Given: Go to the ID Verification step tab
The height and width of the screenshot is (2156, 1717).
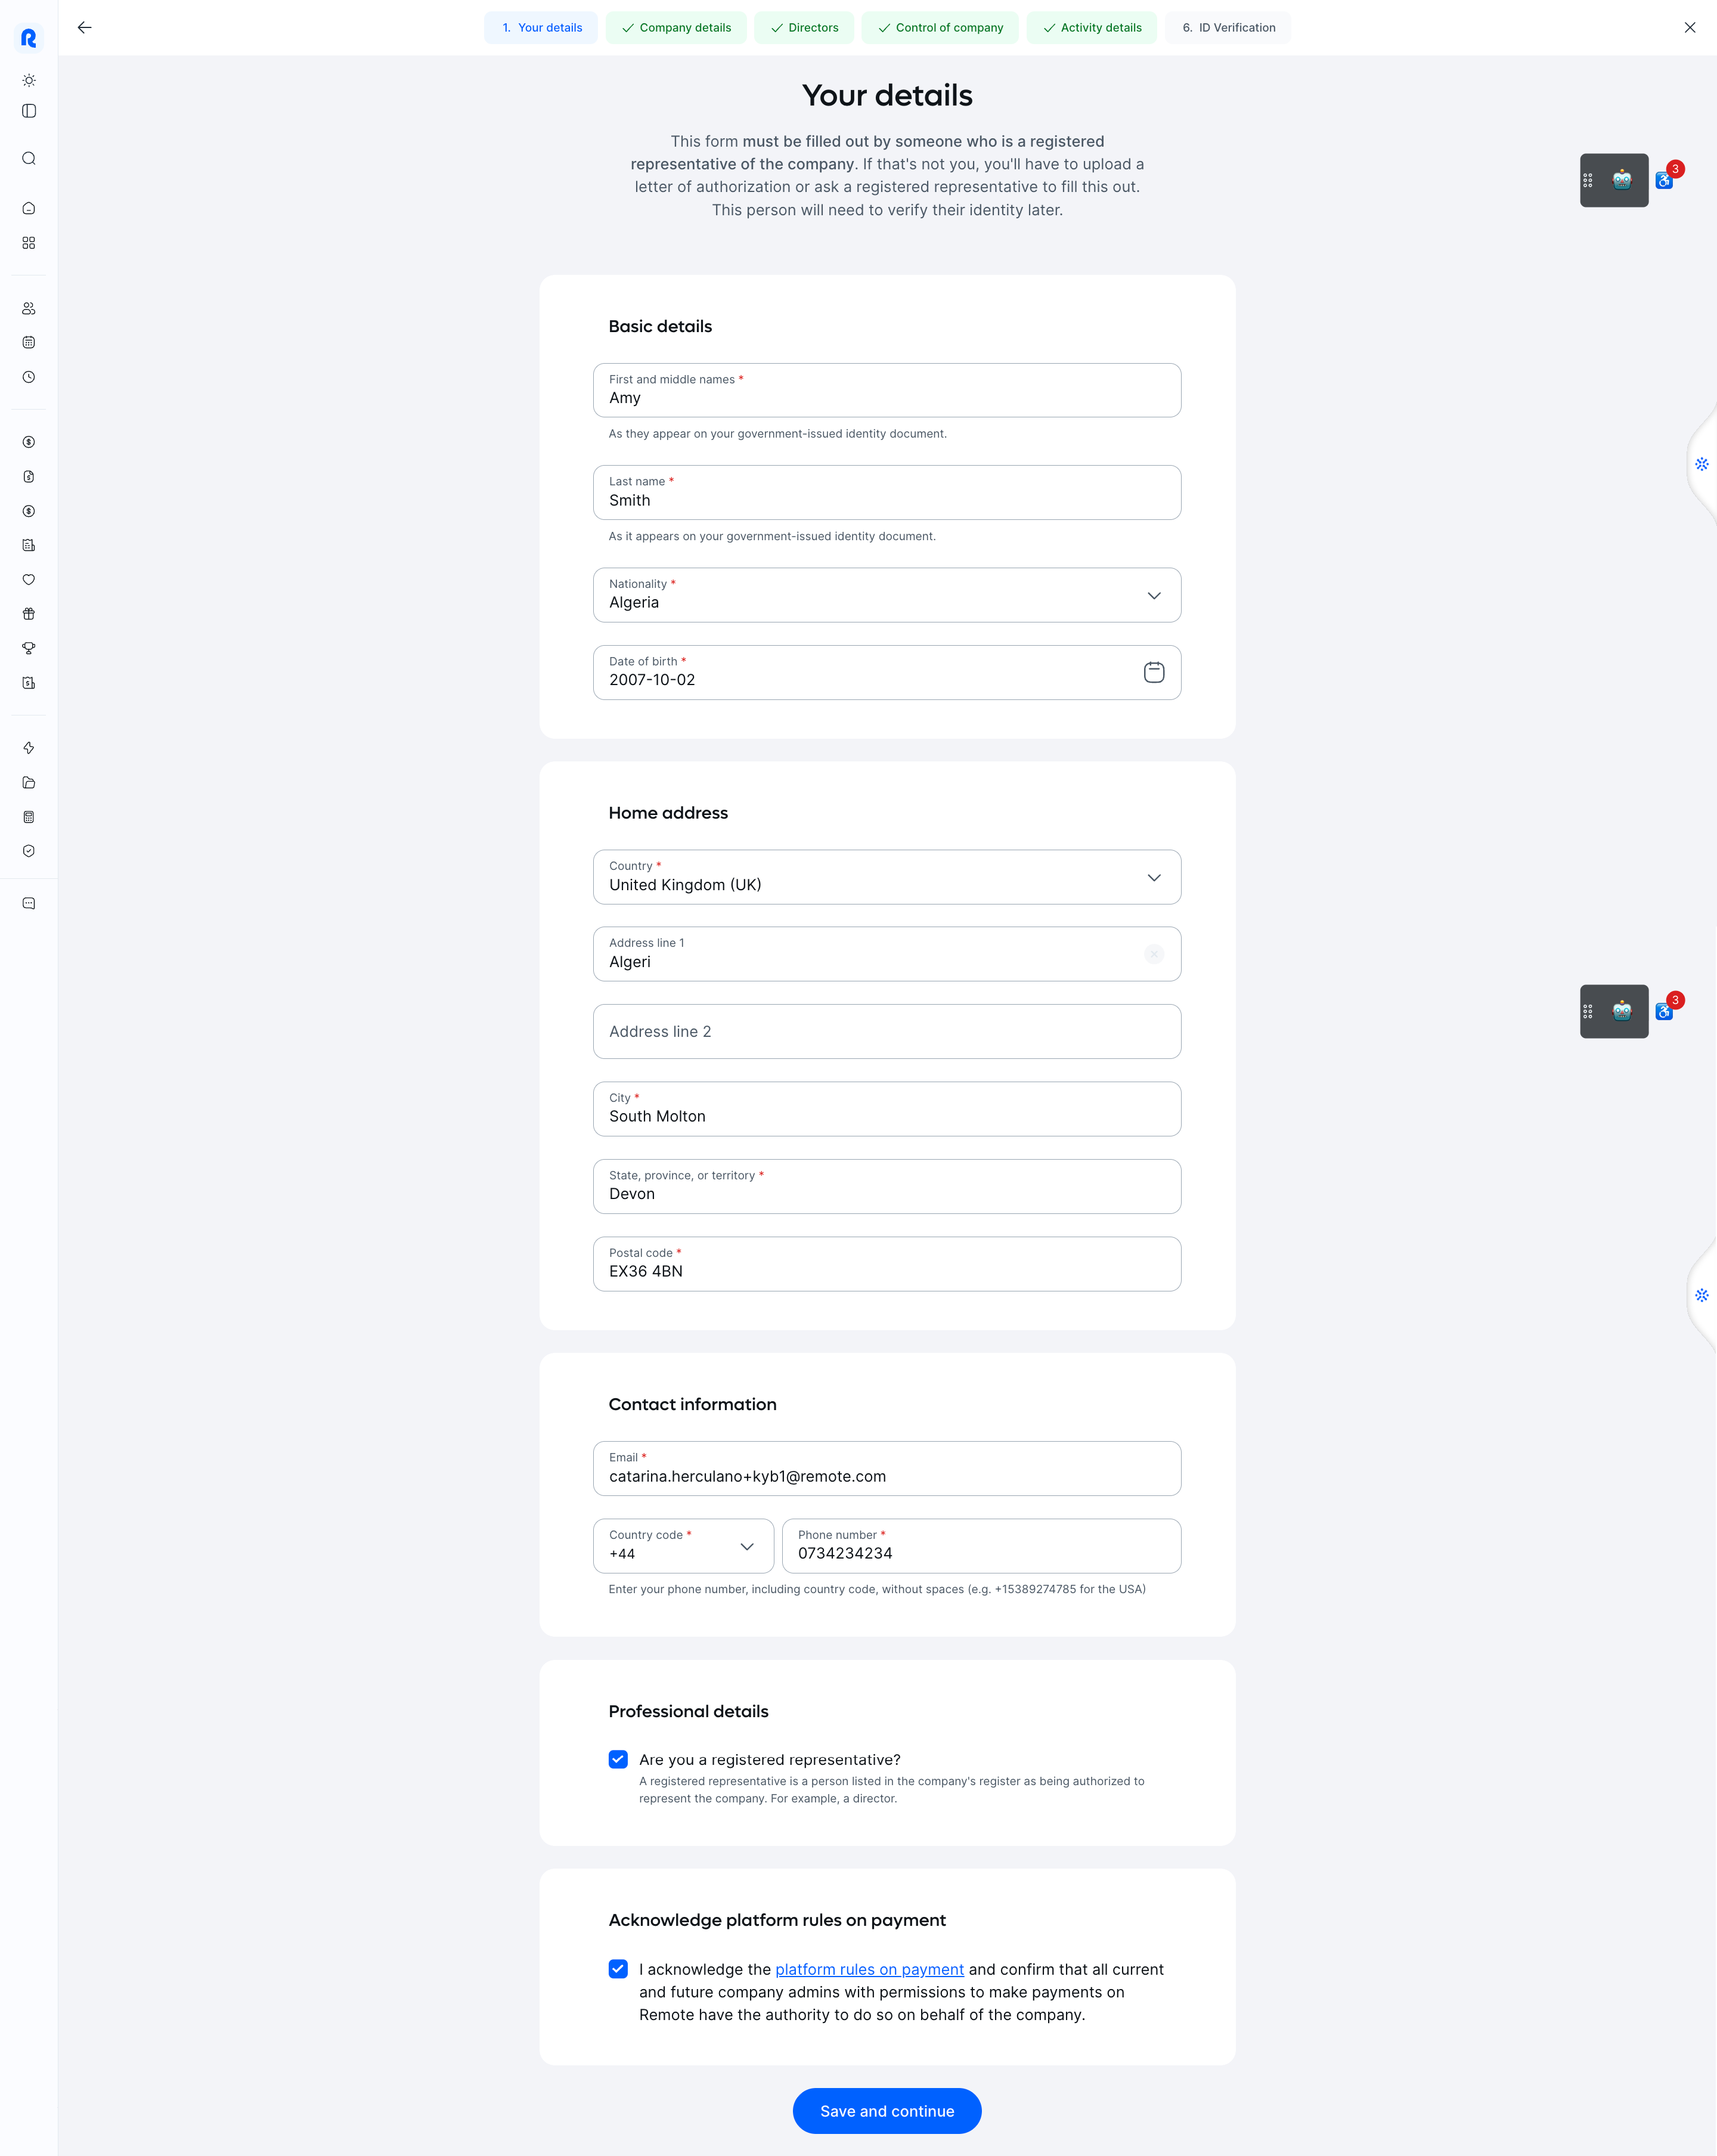Looking at the screenshot, I should pyautogui.click(x=1228, y=28).
